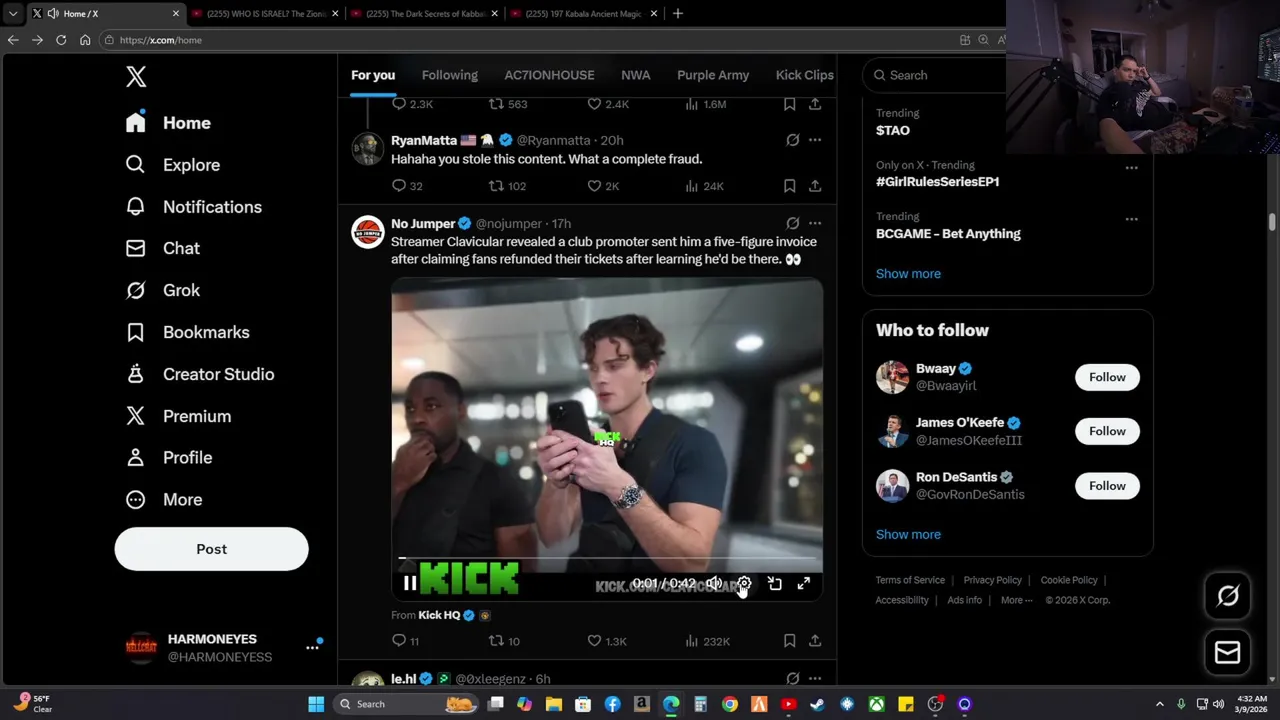
Task: Bookmark RyanMatta's post
Action: (x=789, y=186)
